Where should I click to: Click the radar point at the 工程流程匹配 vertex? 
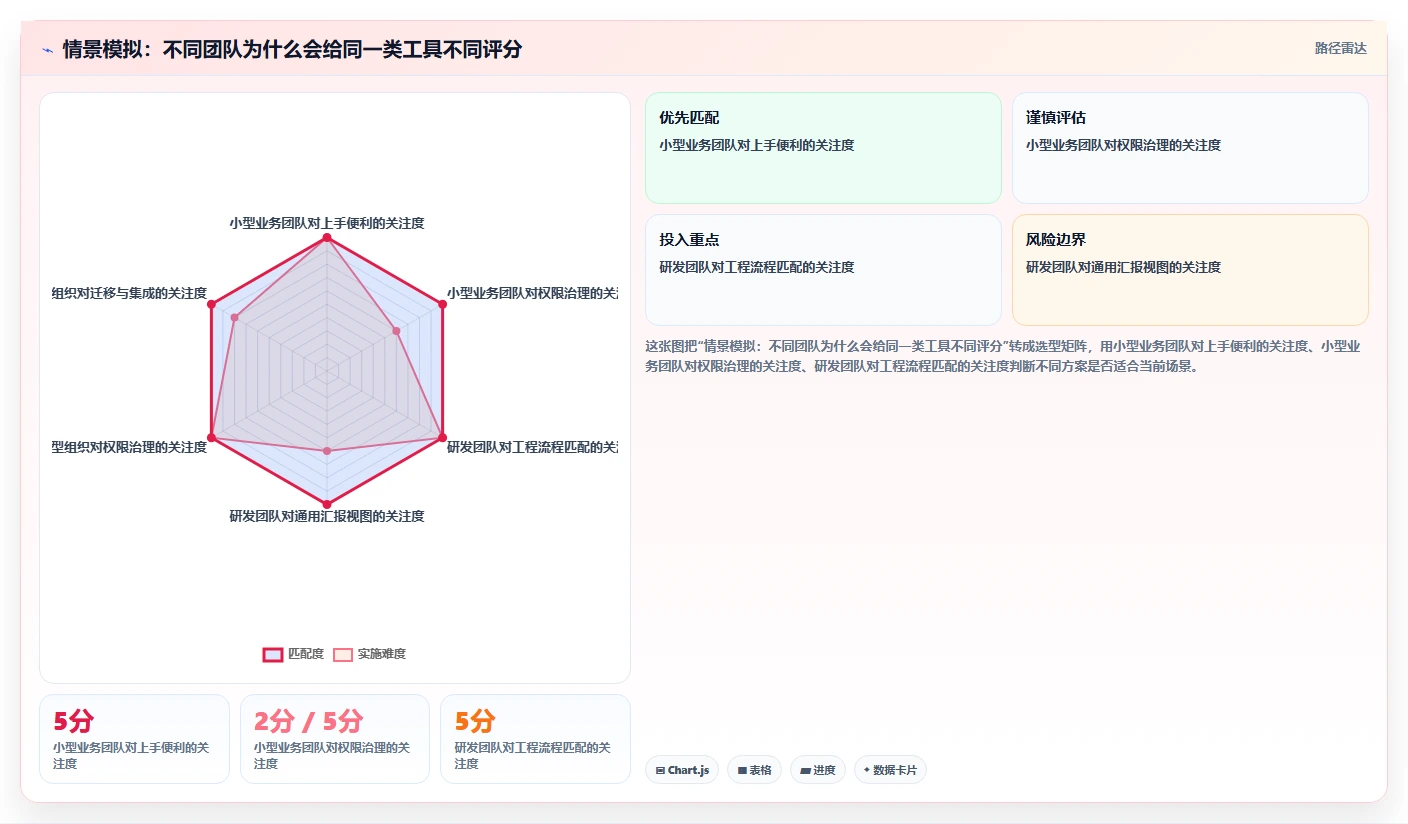click(442, 438)
